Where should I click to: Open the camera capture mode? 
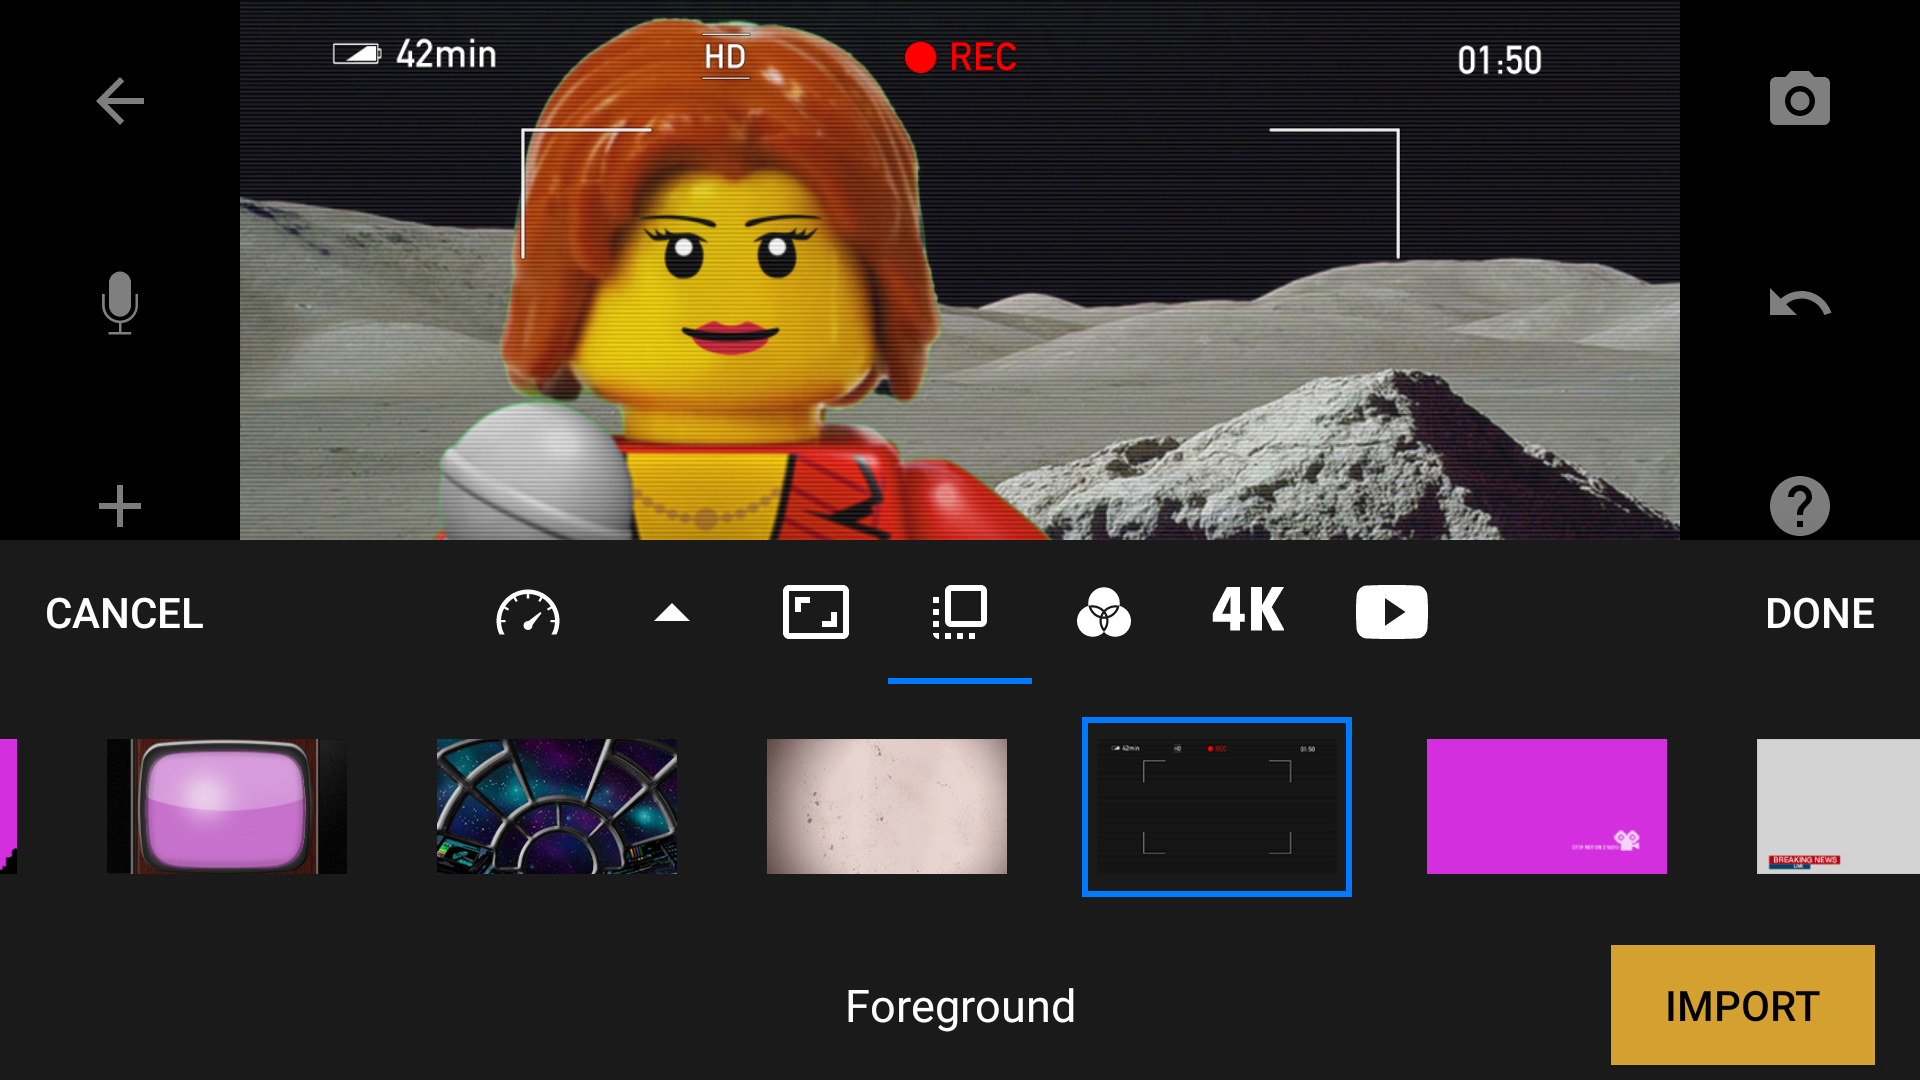pos(1798,97)
